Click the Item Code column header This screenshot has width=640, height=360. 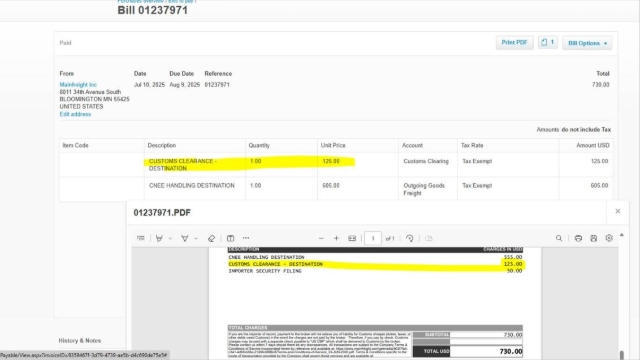click(75, 145)
